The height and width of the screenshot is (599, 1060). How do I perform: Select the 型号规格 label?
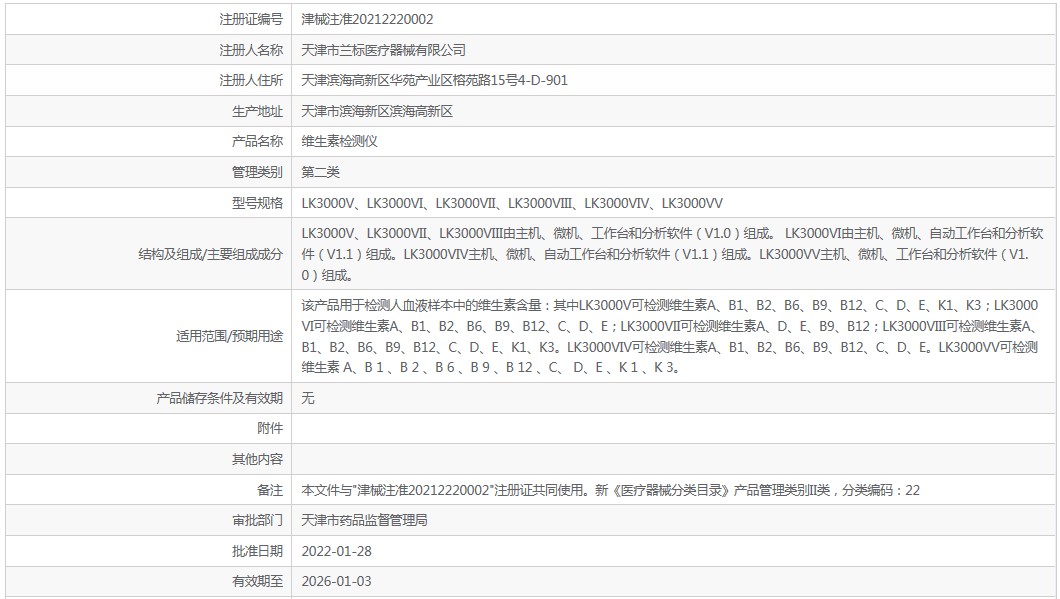258,203
